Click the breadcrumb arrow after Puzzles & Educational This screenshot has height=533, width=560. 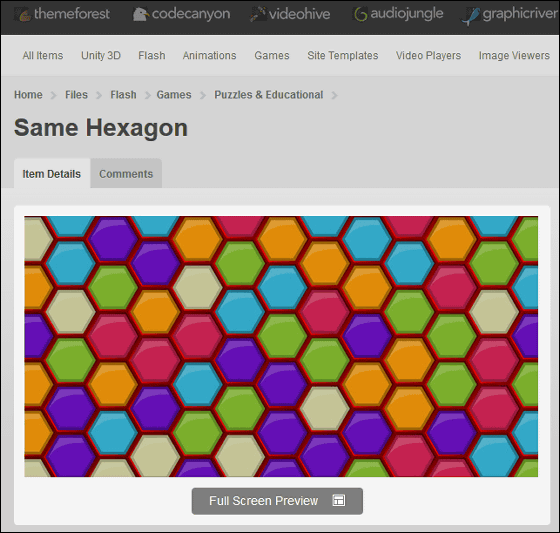pyautogui.click(x=334, y=95)
